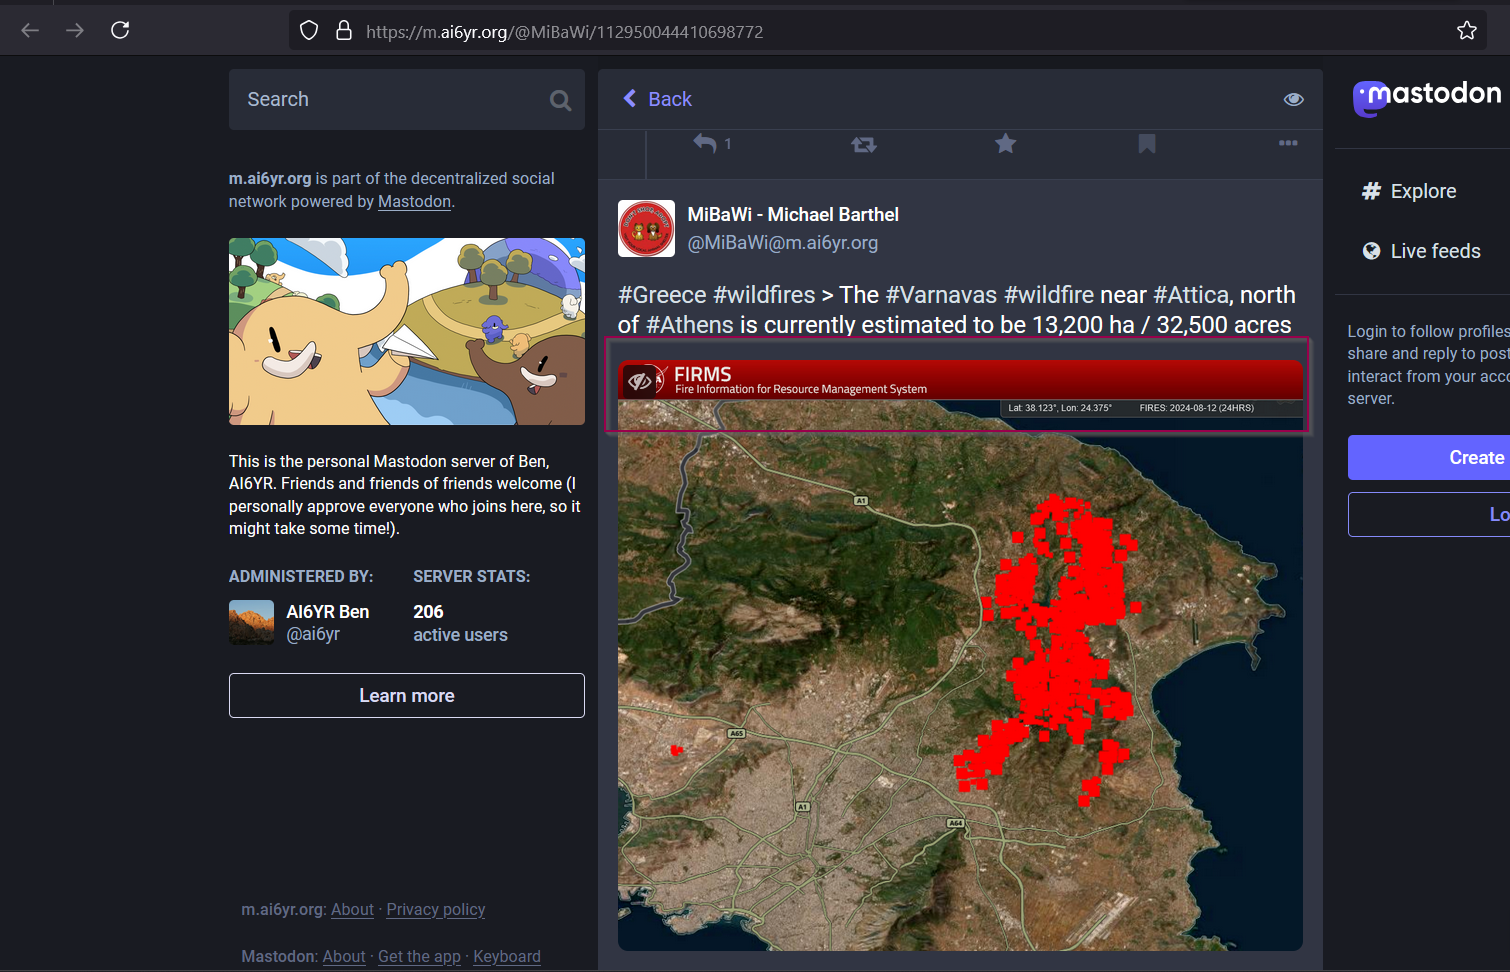Open the Mastodon logo home link
The width and height of the screenshot is (1510, 972).
[x=1427, y=98]
